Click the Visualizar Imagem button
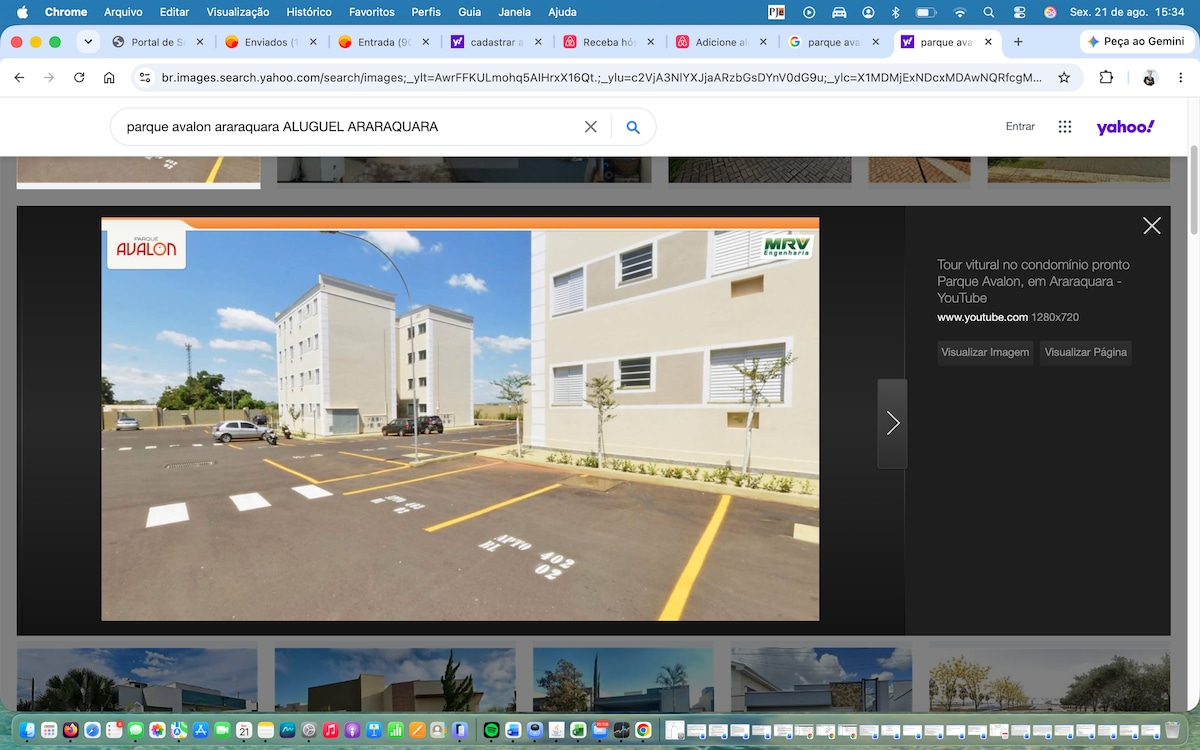The image size is (1200, 750). coord(985,352)
